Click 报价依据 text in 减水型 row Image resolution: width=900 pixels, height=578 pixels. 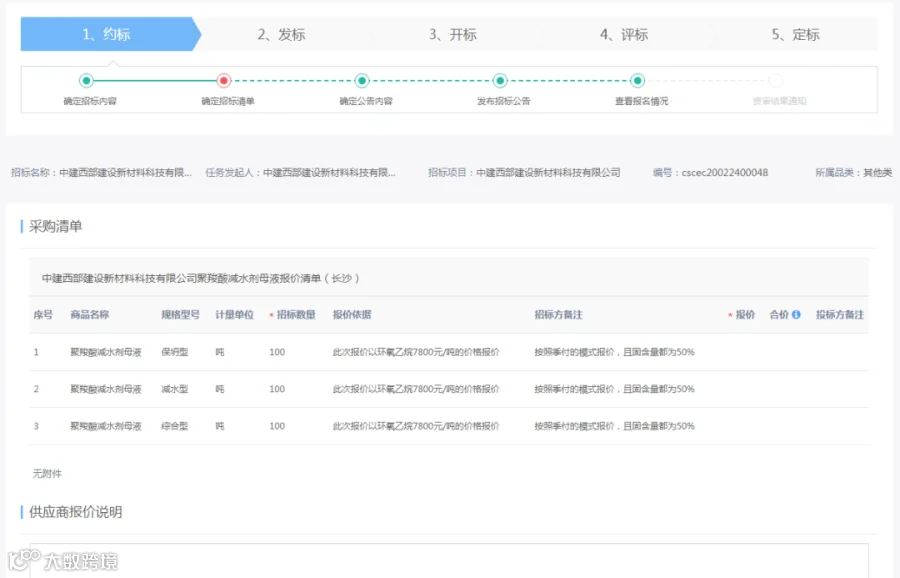[x=416, y=389]
